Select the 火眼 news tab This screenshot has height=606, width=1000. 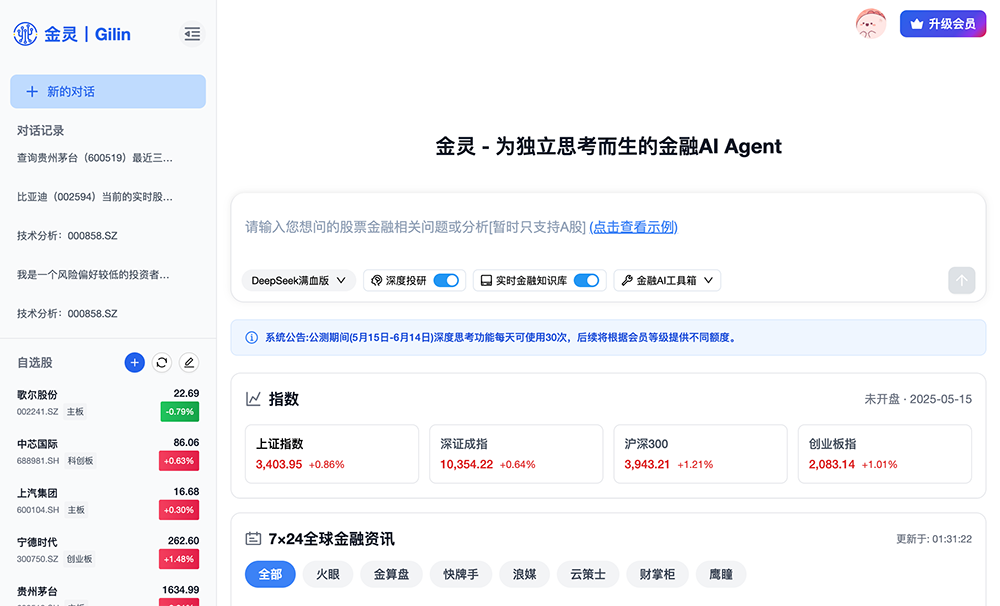(x=328, y=574)
